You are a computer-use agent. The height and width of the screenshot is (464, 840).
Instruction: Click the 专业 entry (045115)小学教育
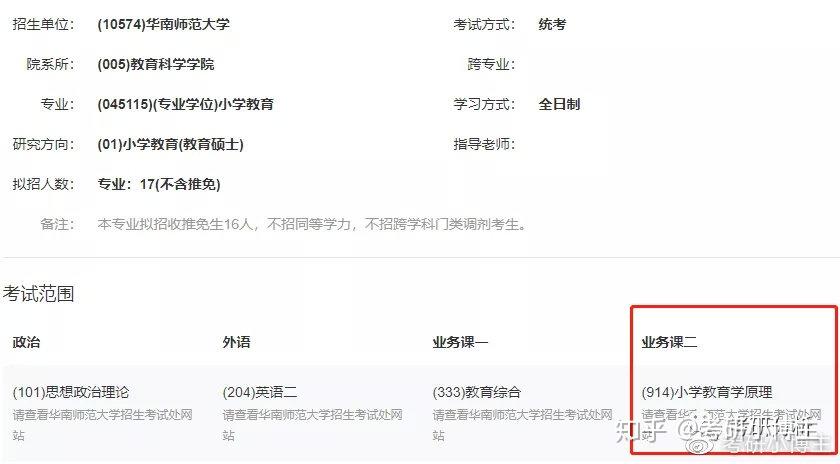tap(185, 104)
